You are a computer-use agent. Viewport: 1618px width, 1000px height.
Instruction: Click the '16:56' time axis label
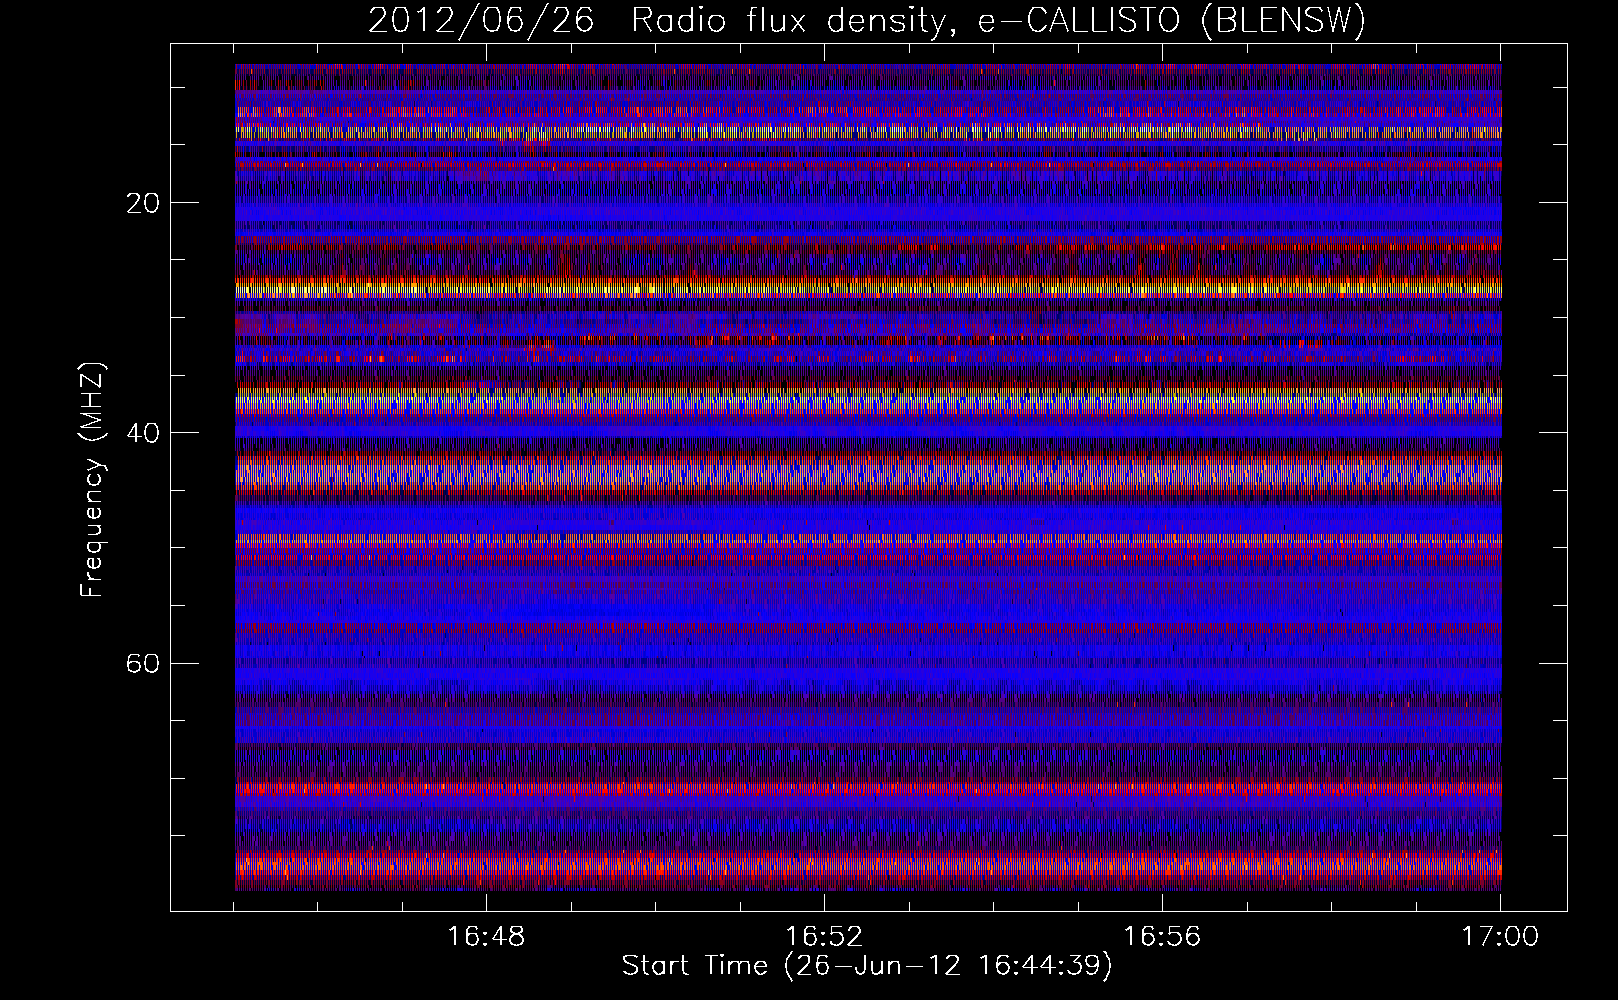[1162, 937]
